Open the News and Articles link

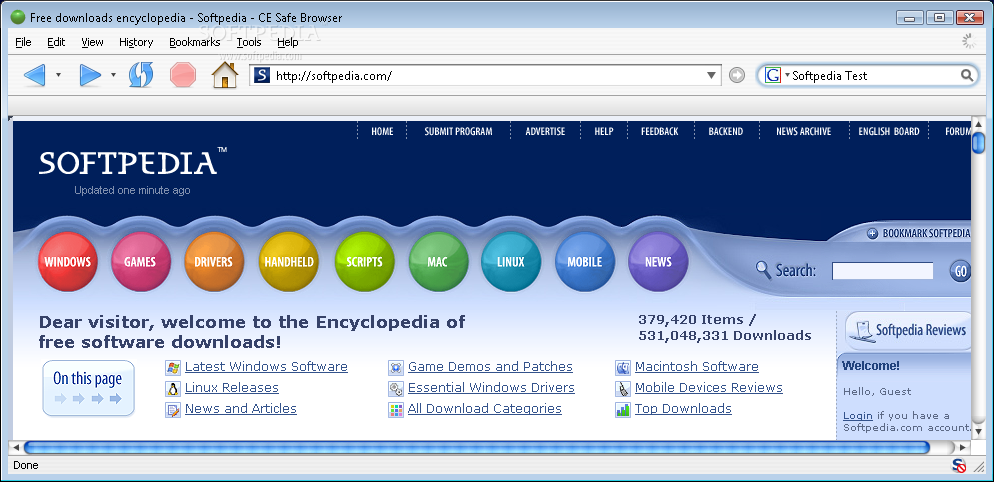(241, 408)
